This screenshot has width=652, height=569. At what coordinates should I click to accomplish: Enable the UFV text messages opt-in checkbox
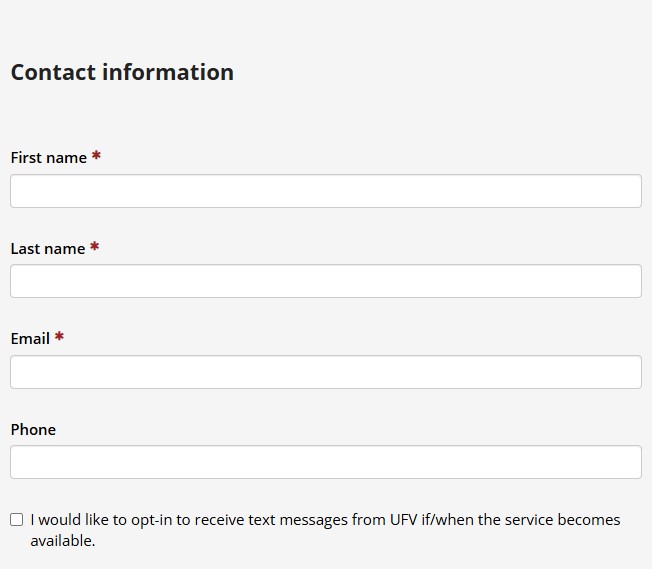click(17, 520)
